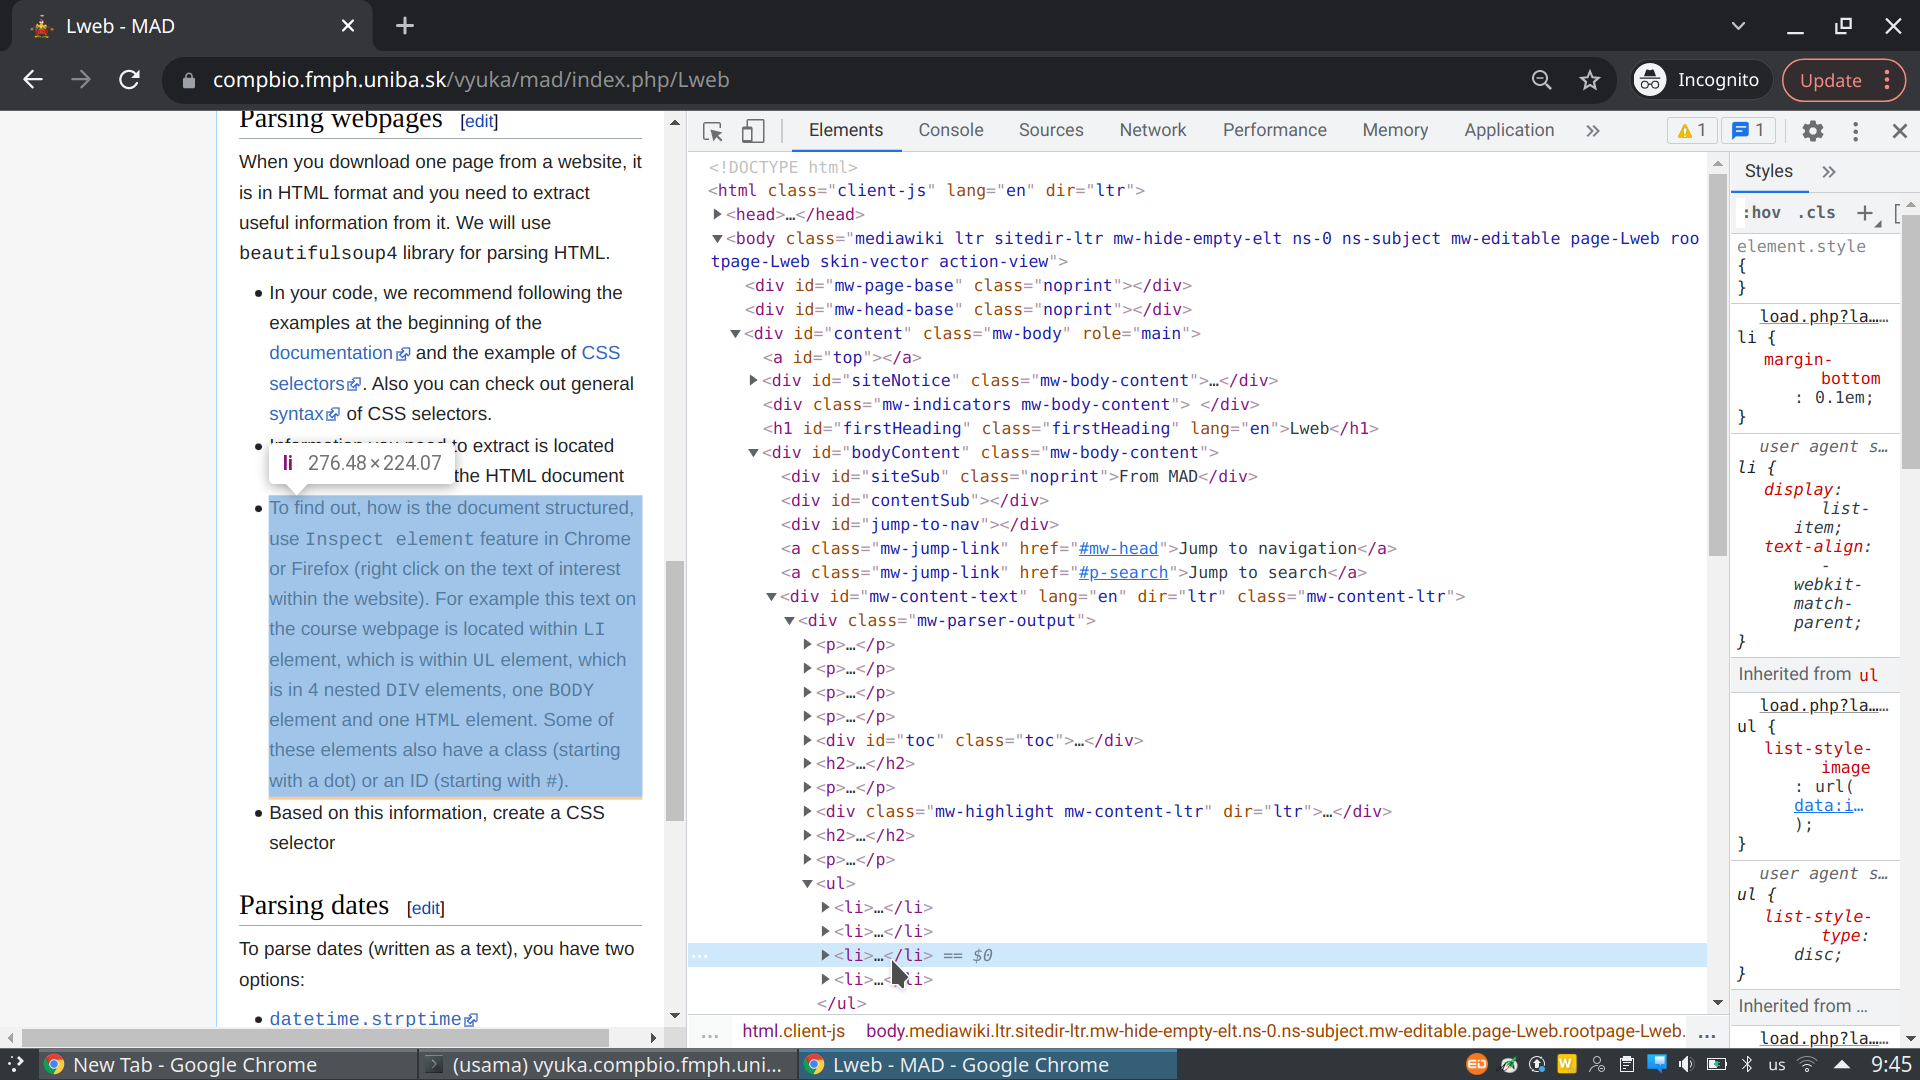Click the messages issue count badge

point(1748,131)
